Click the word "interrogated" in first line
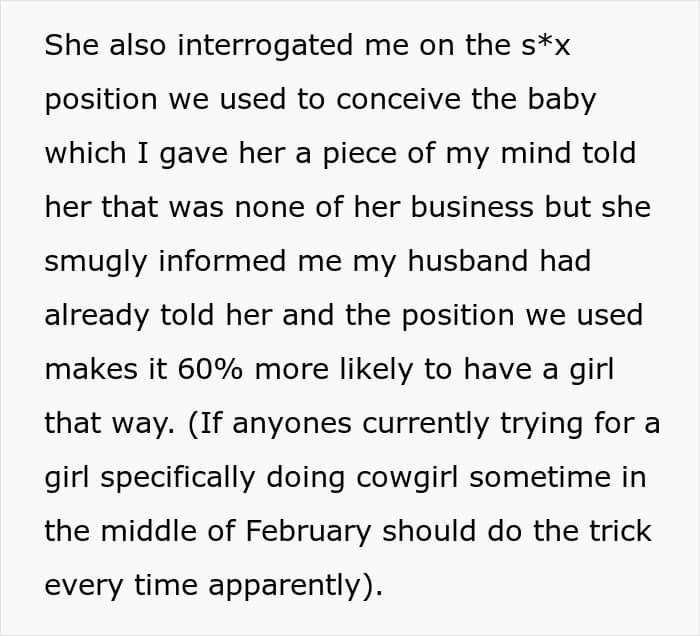This screenshot has height=636, width=700. pos(265,46)
